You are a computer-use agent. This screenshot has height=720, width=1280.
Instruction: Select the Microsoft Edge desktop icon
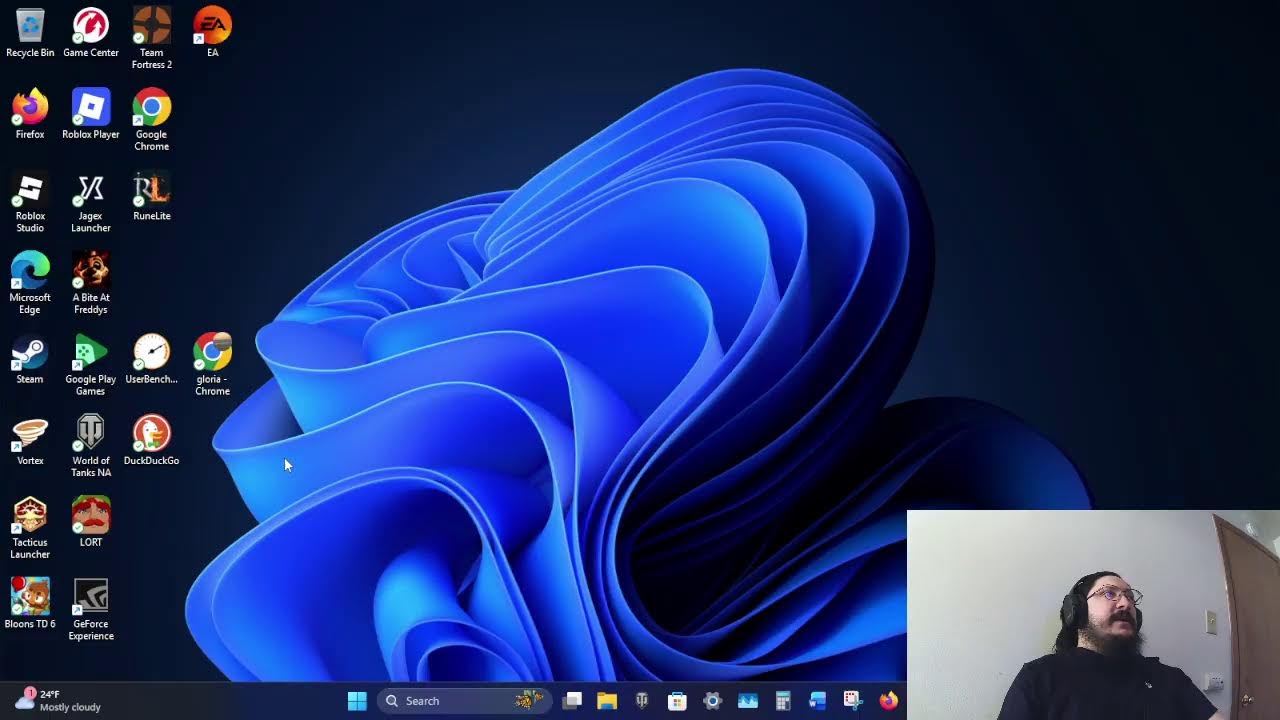[x=30, y=284]
